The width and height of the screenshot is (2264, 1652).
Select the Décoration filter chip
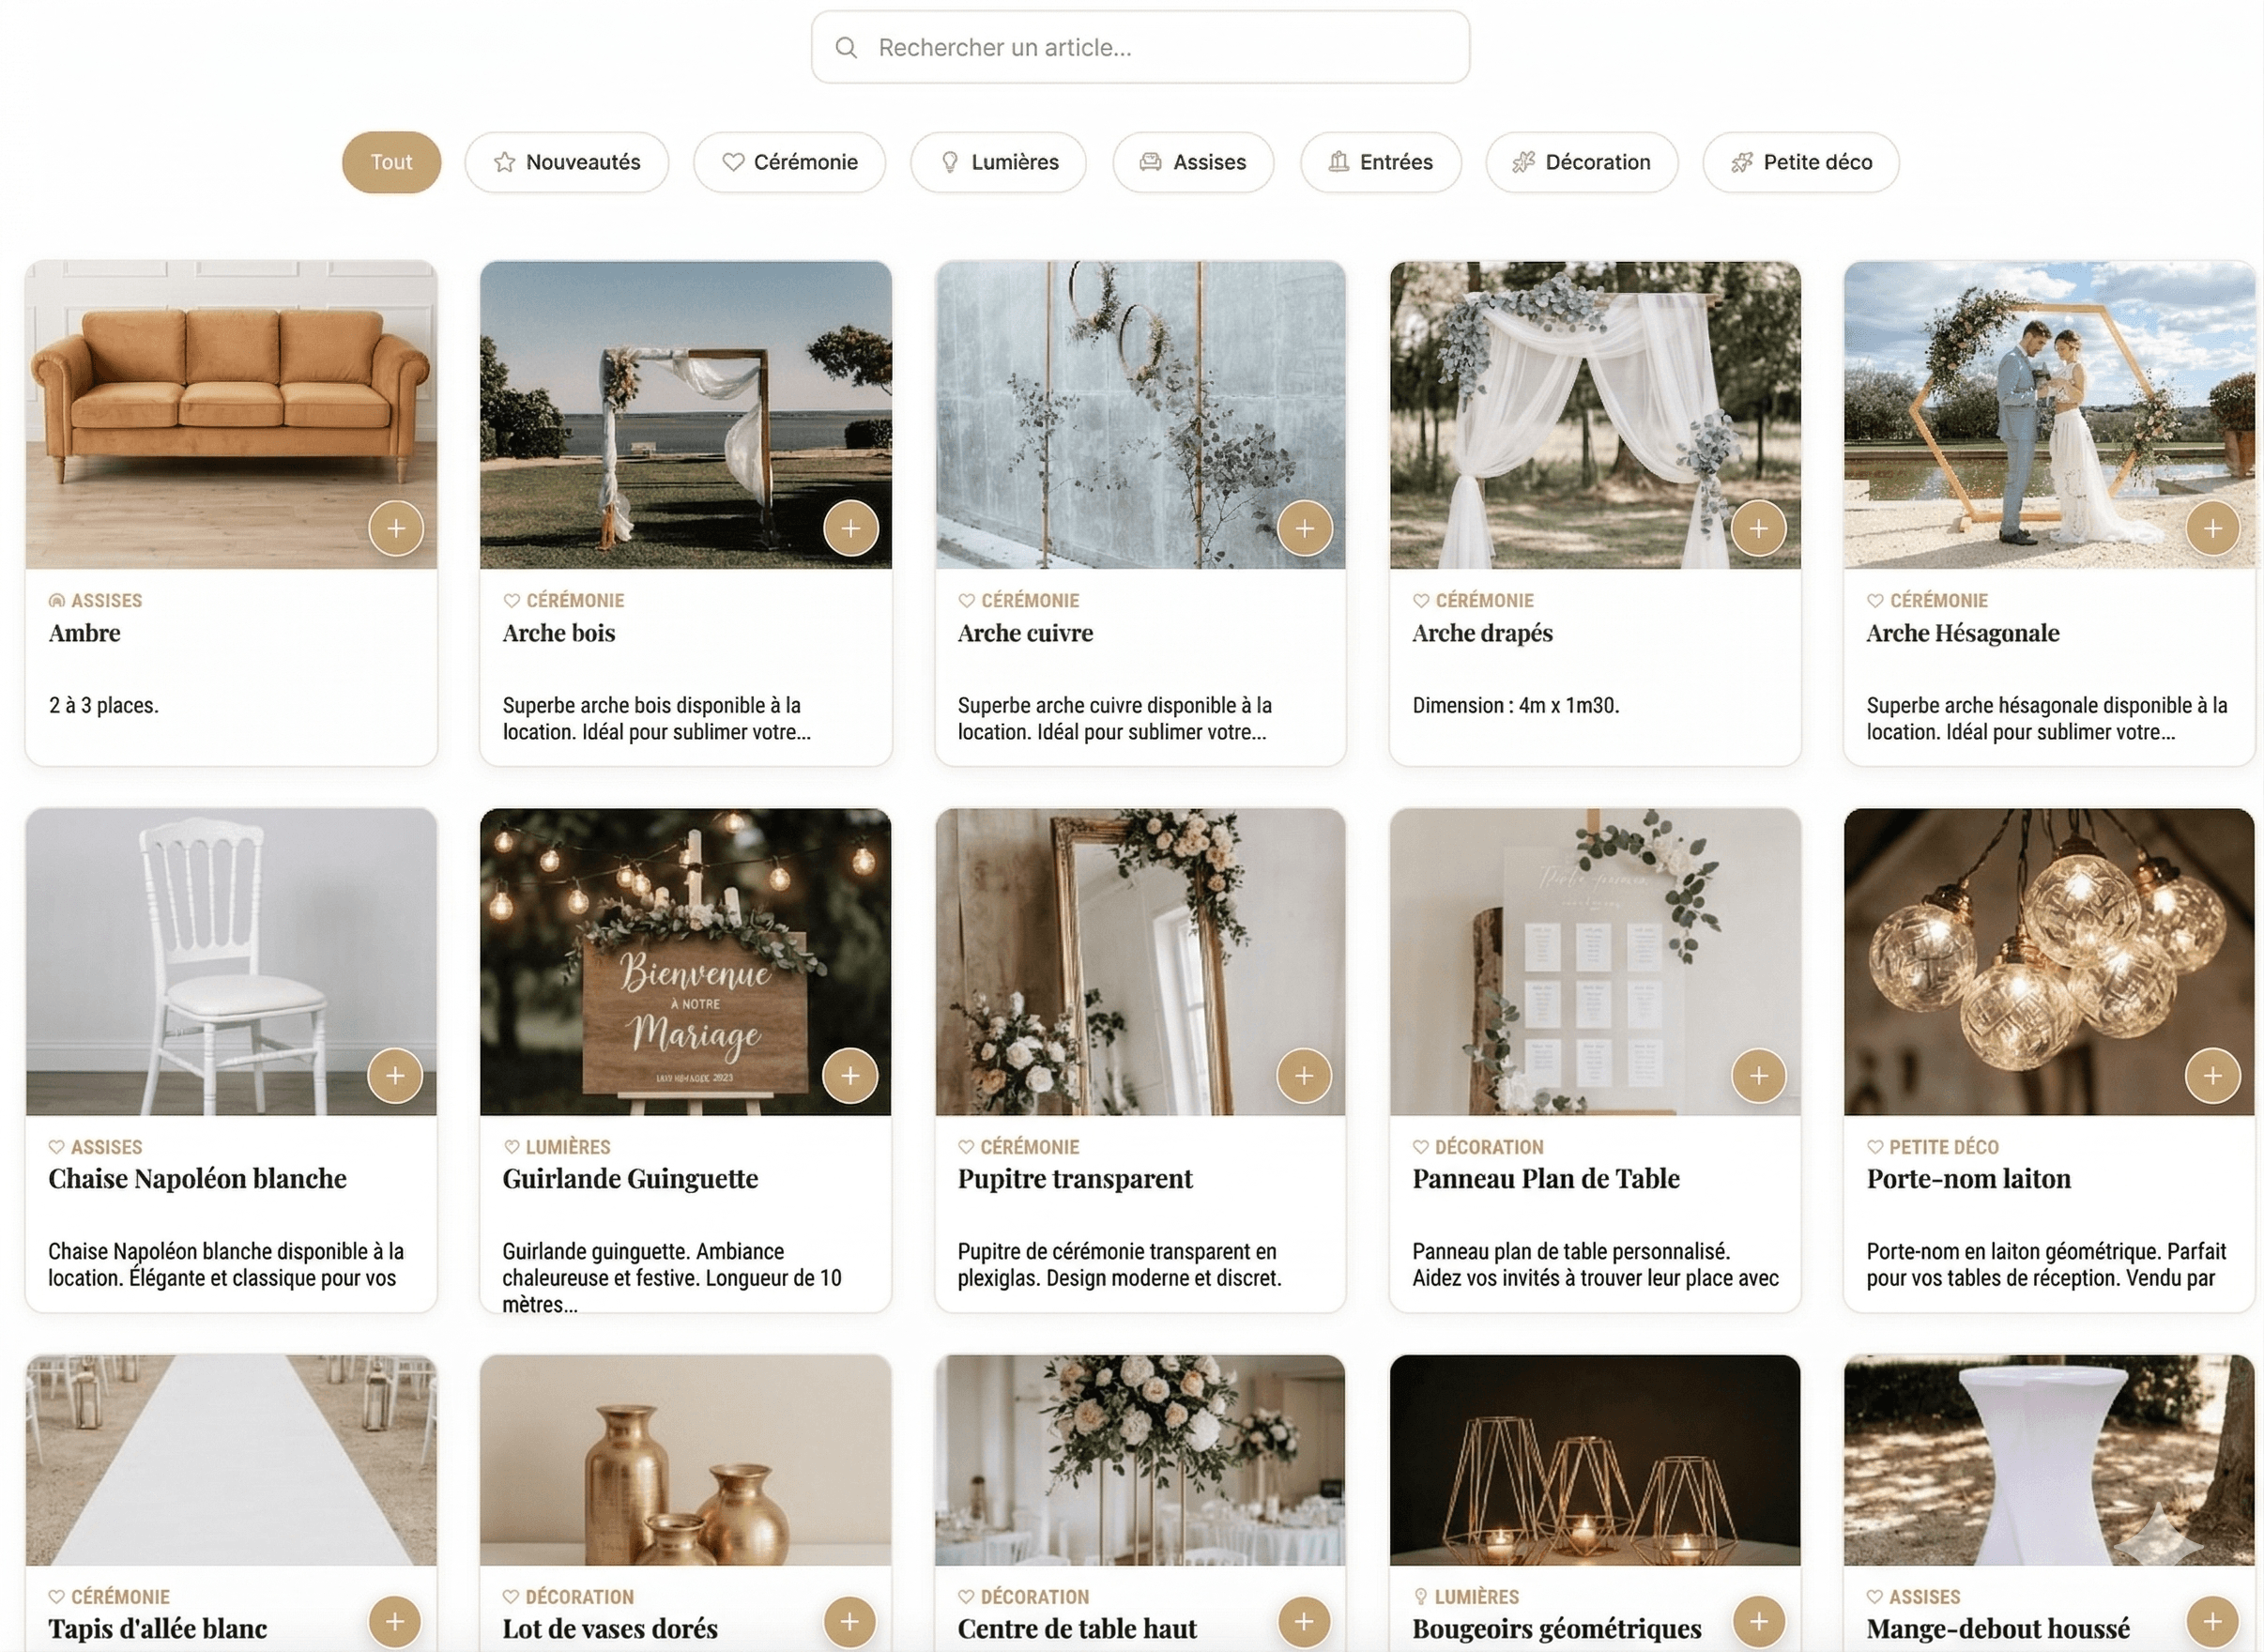[1582, 162]
